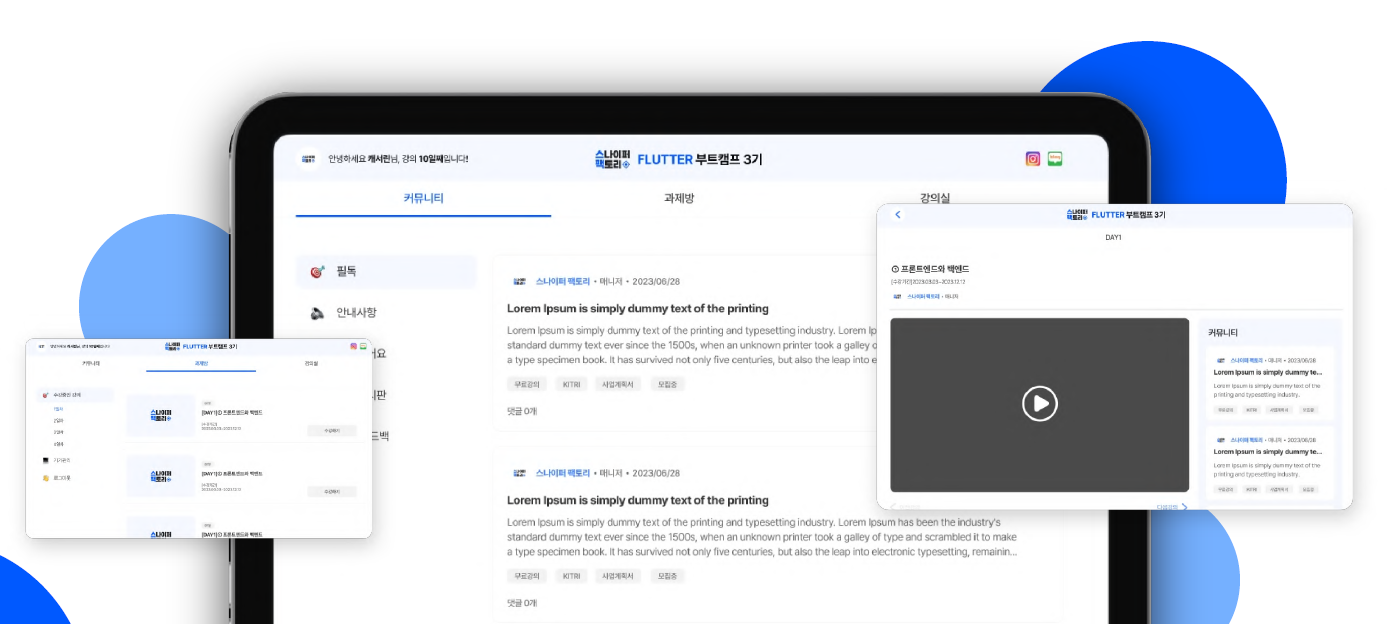Click greeting text 안녕하세요 캐서린님 in main header

click(398, 159)
